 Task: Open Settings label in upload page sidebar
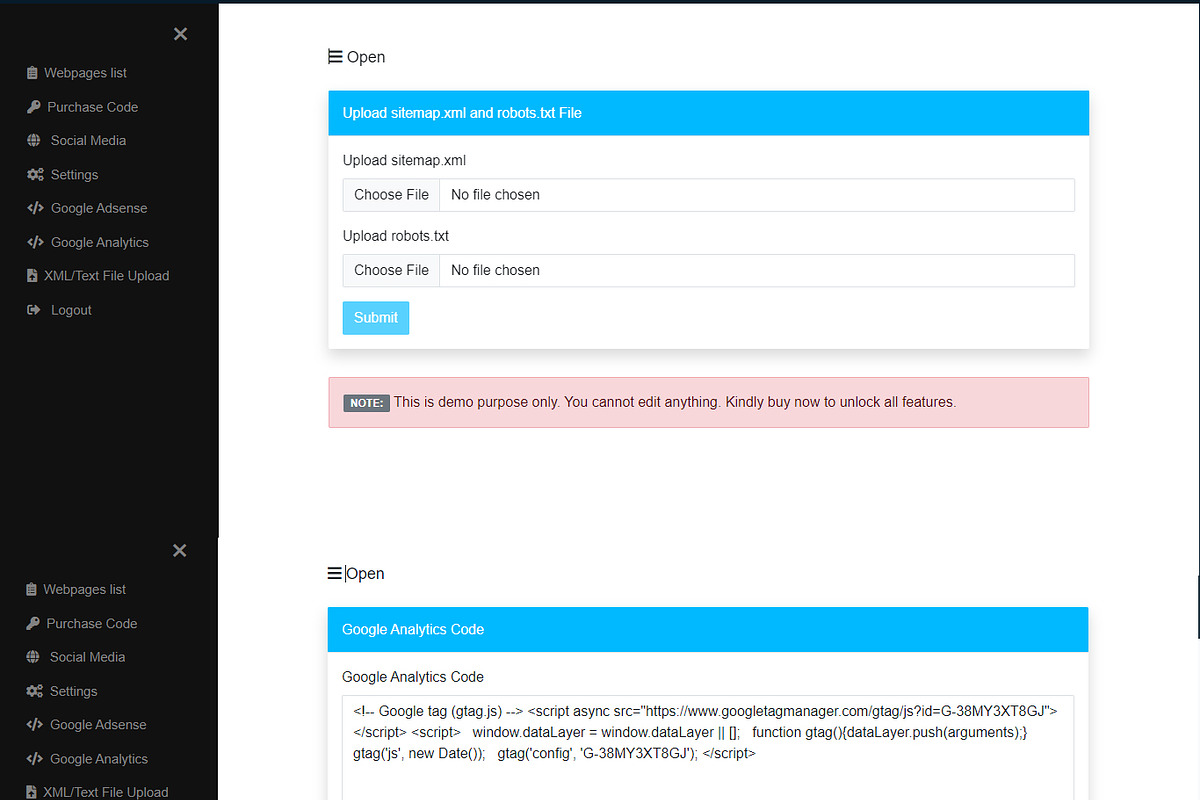click(x=74, y=175)
